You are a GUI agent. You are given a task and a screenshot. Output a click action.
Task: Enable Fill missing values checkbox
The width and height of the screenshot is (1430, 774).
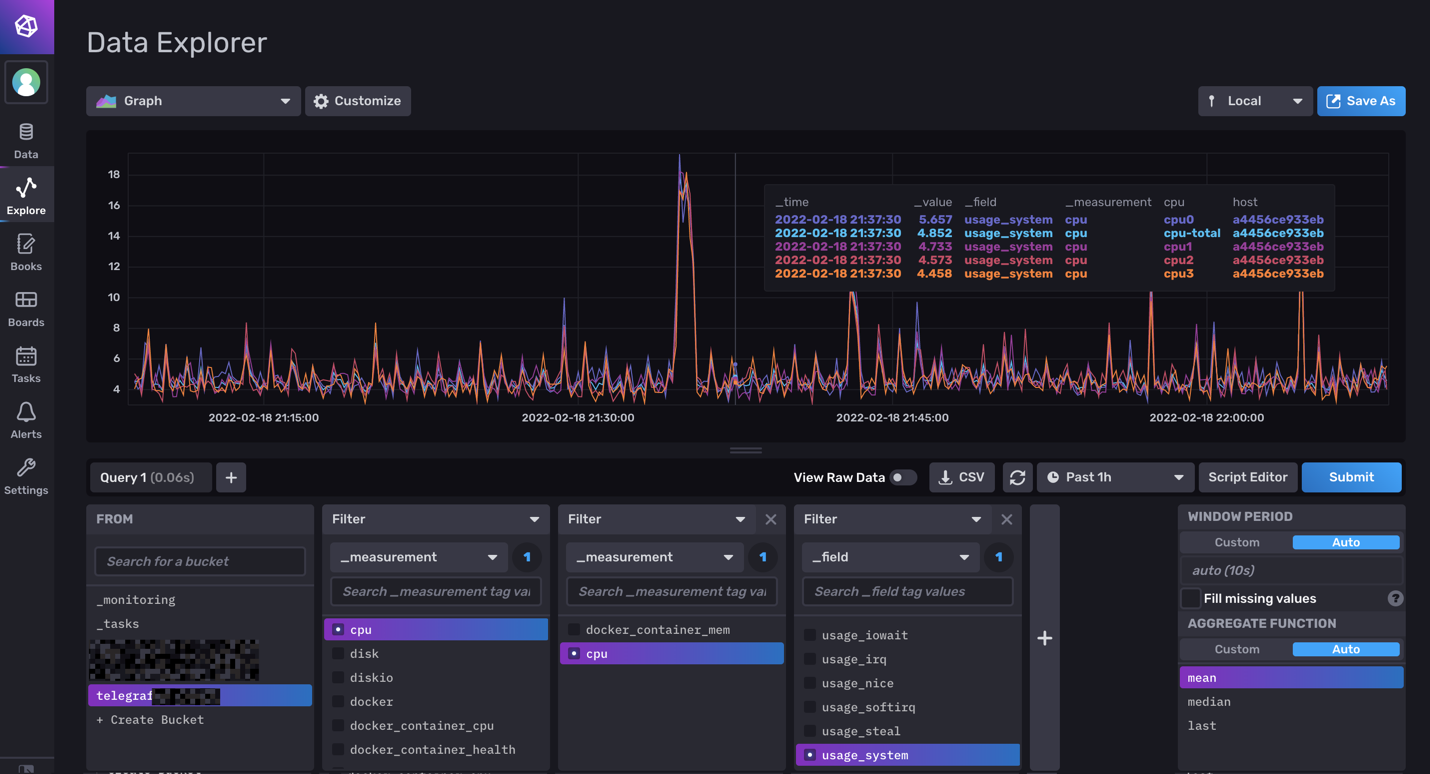[x=1190, y=599]
